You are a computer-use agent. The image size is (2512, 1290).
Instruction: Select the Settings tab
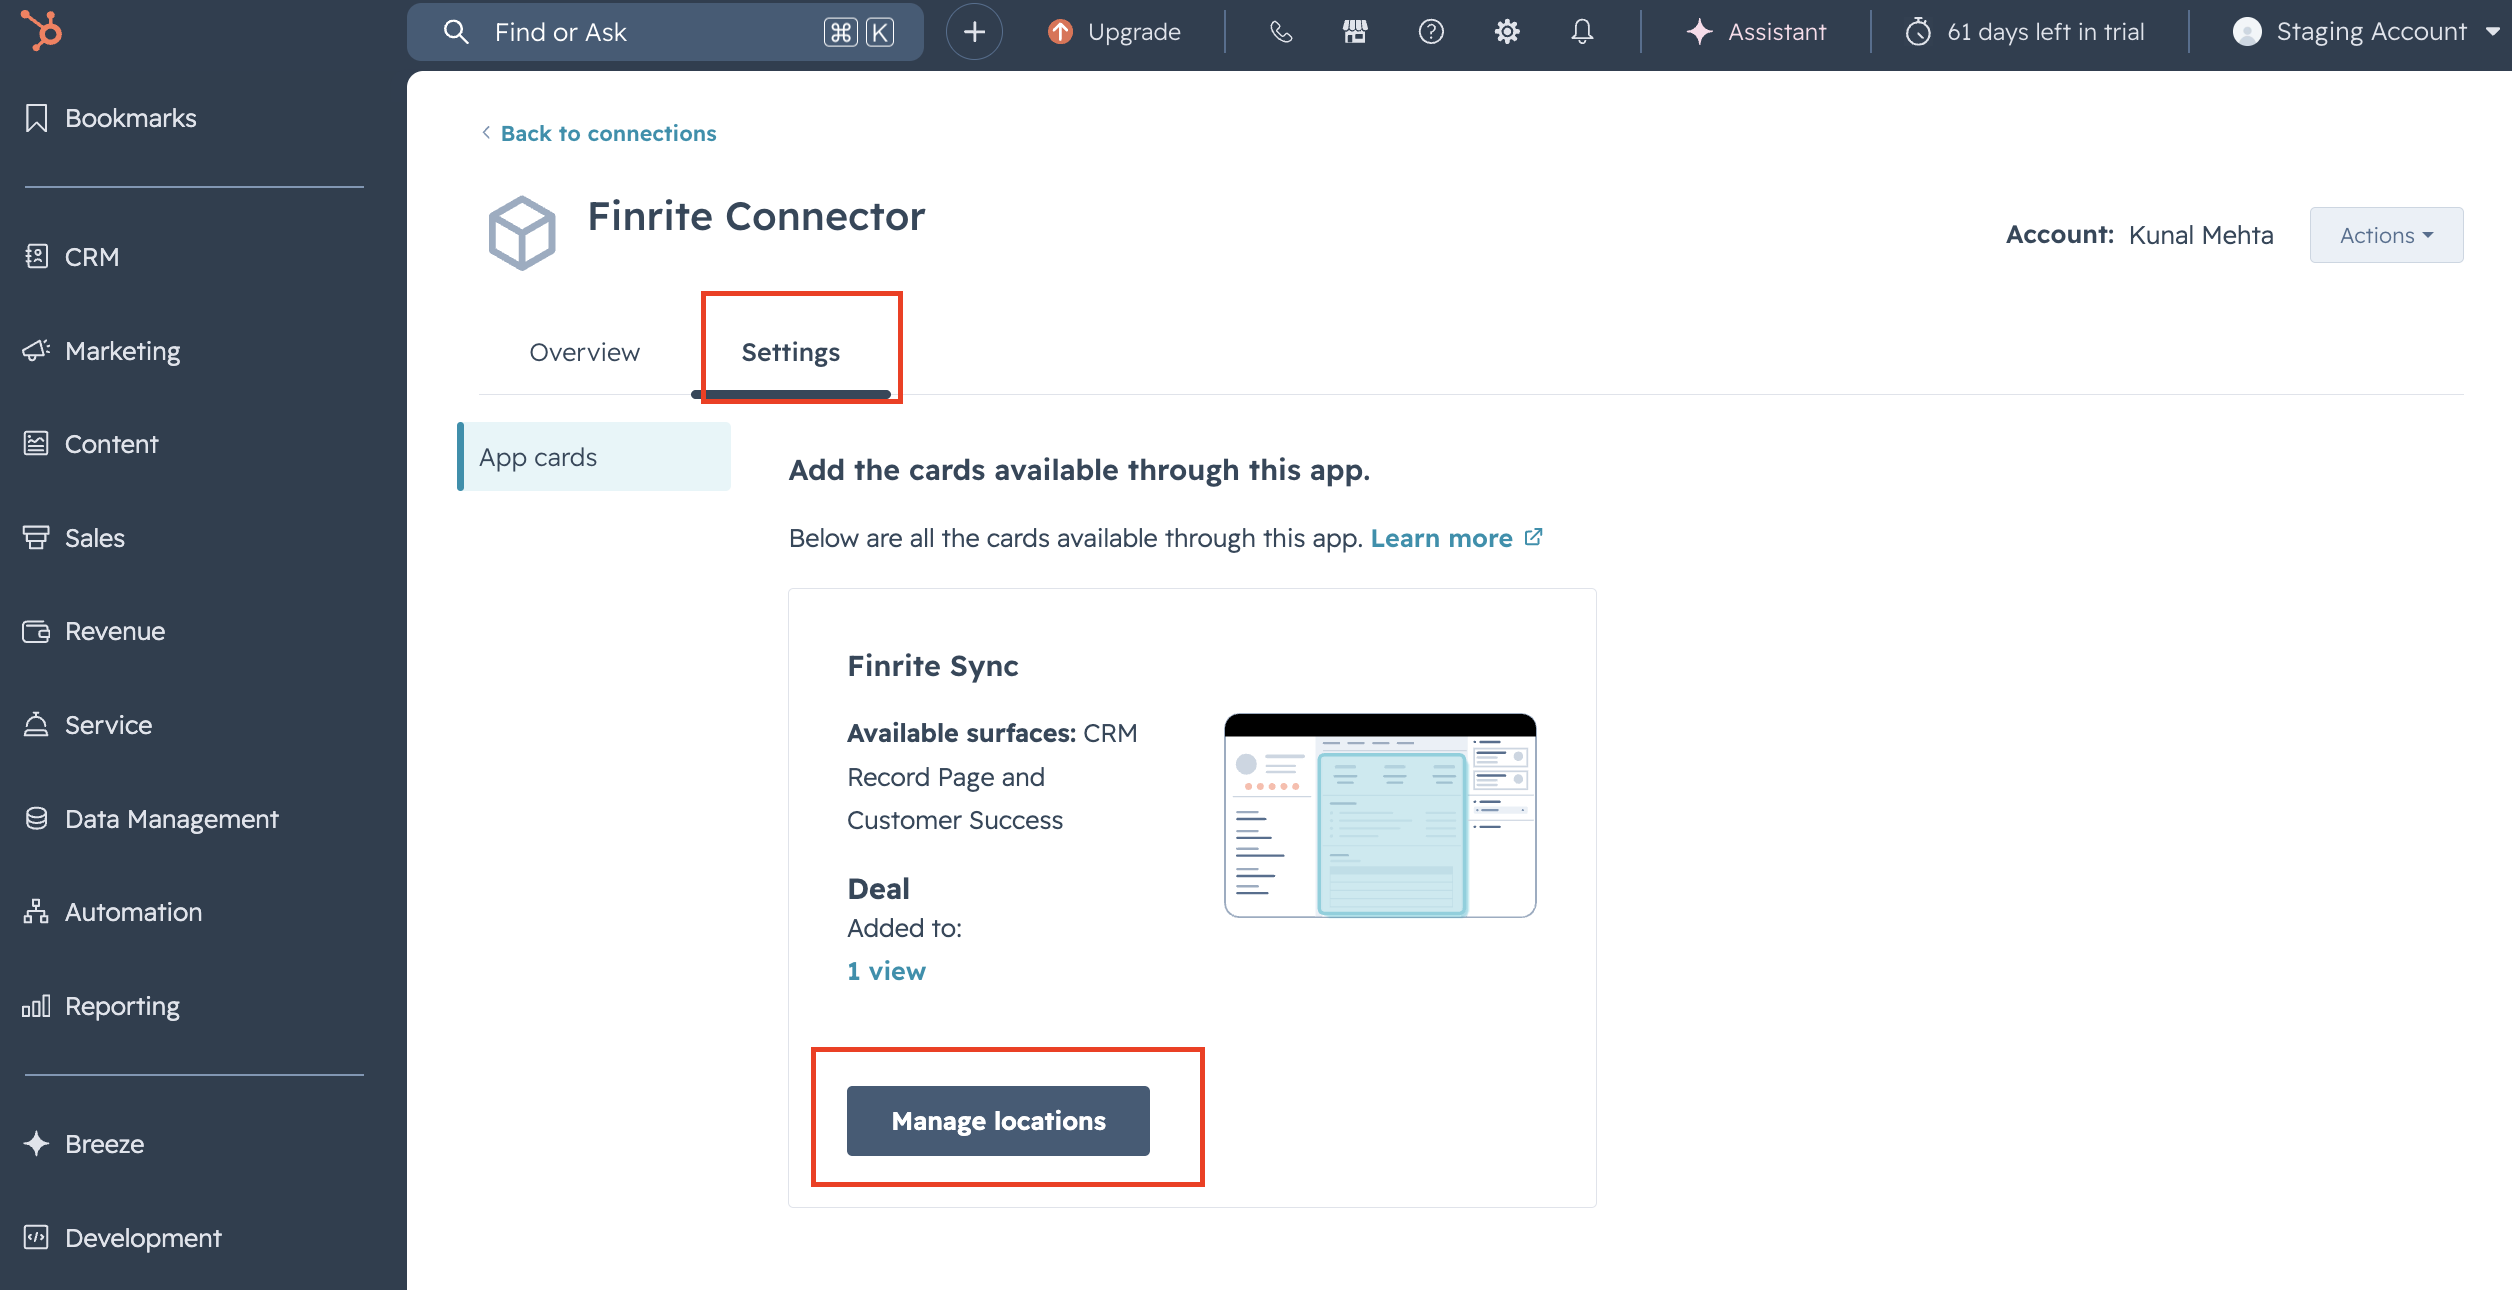[790, 352]
